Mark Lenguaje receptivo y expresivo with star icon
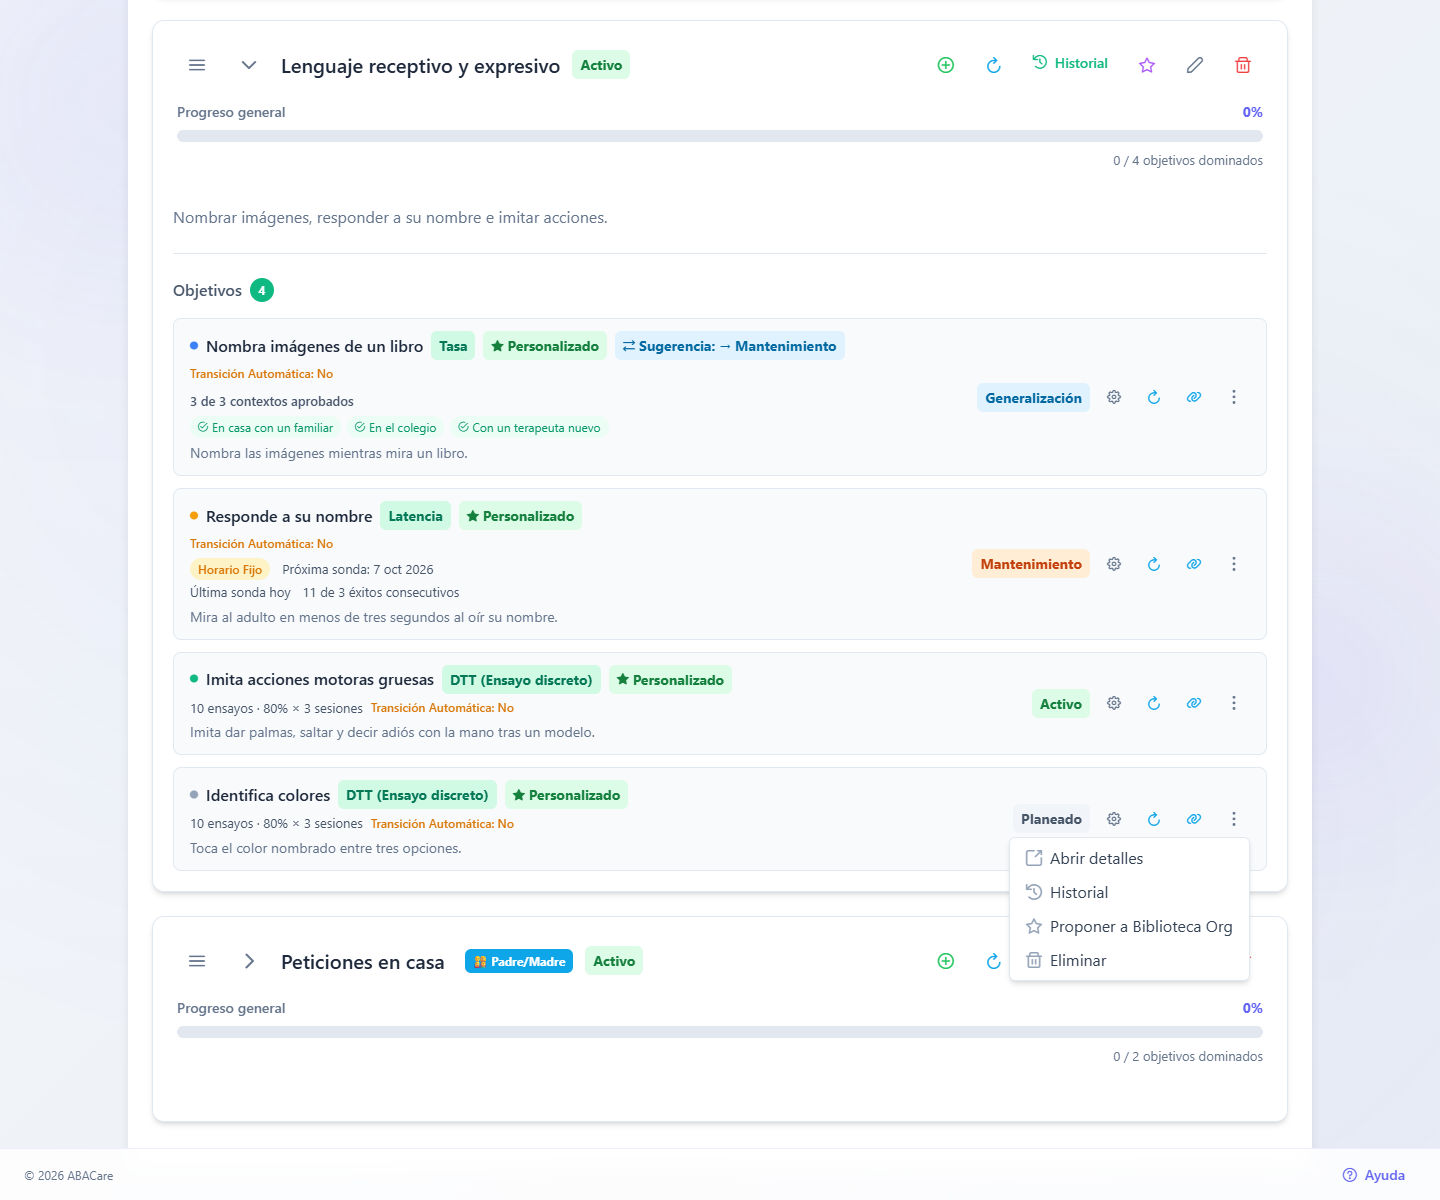The height and width of the screenshot is (1200, 1440). click(1147, 65)
